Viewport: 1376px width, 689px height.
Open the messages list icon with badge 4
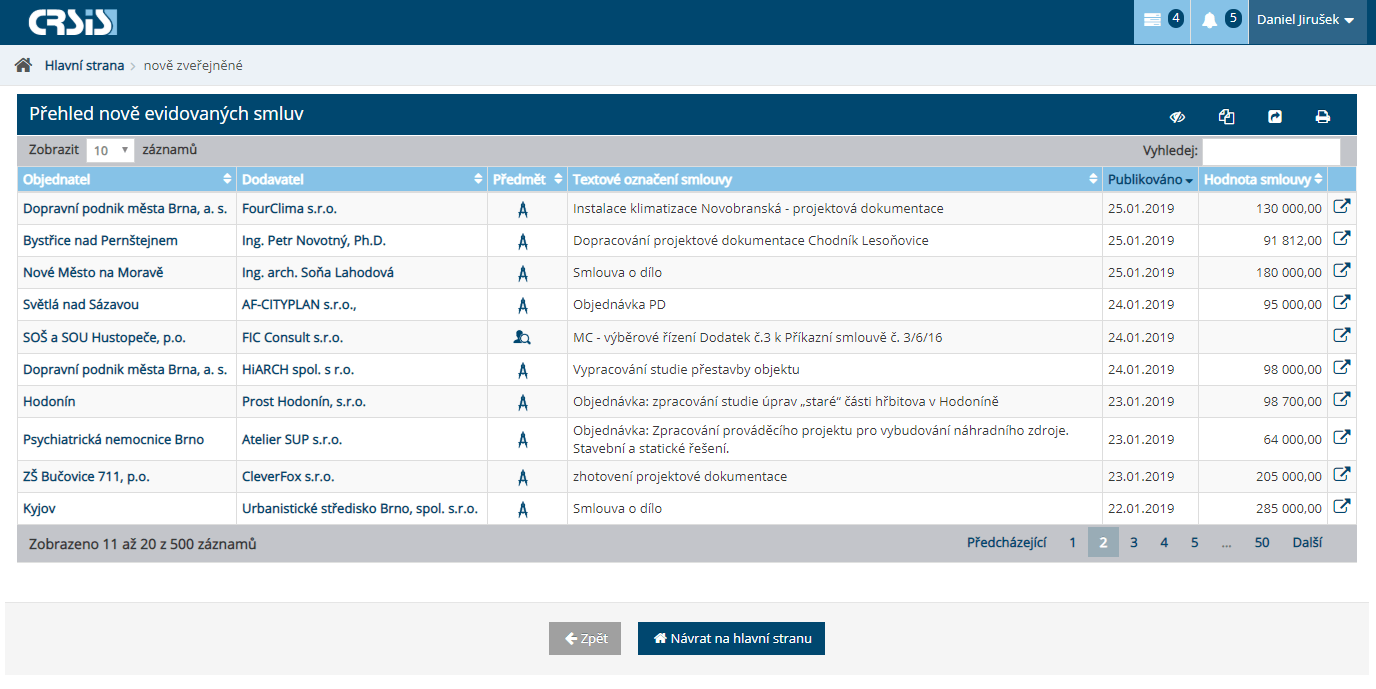pyautogui.click(x=1161, y=21)
